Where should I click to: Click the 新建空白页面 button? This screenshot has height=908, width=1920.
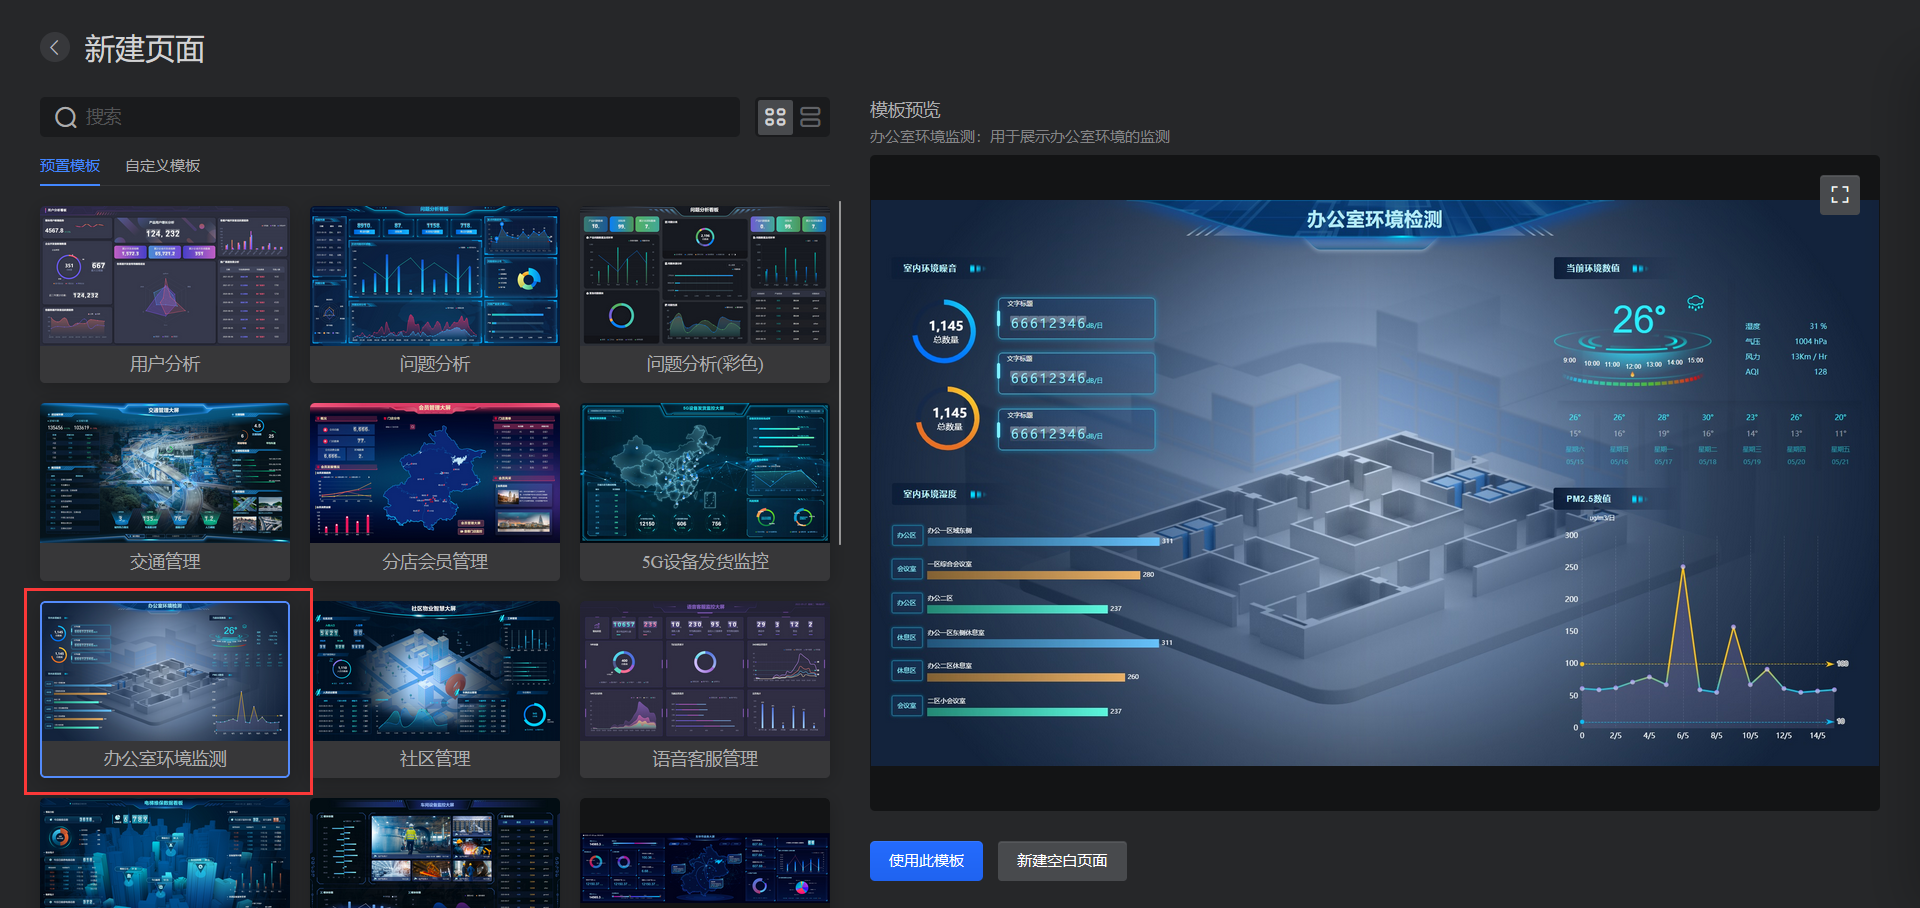click(1062, 861)
